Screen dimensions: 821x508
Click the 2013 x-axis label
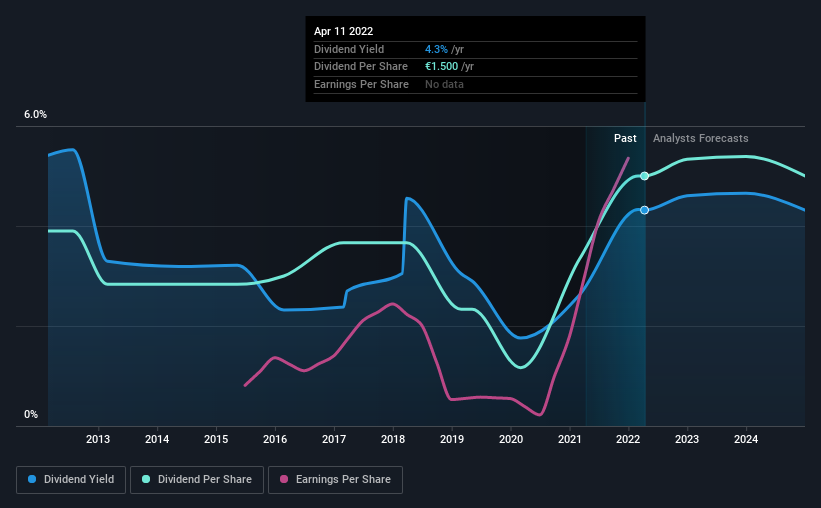(98, 439)
